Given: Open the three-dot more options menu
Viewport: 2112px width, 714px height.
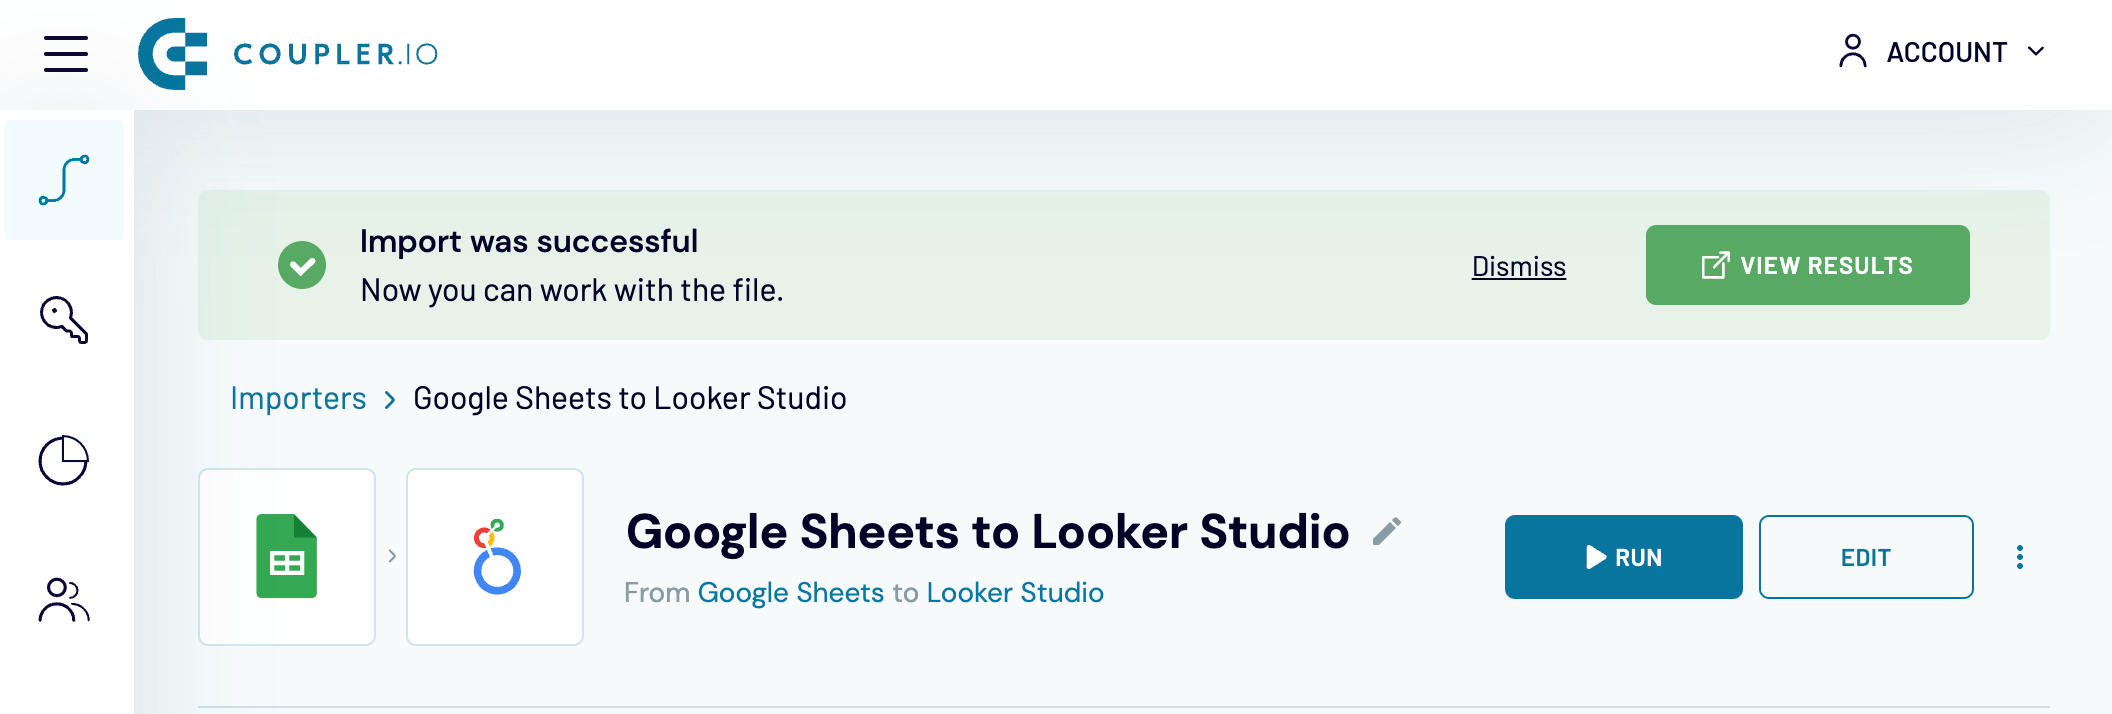Looking at the screenshot, I should point(2020,557).
